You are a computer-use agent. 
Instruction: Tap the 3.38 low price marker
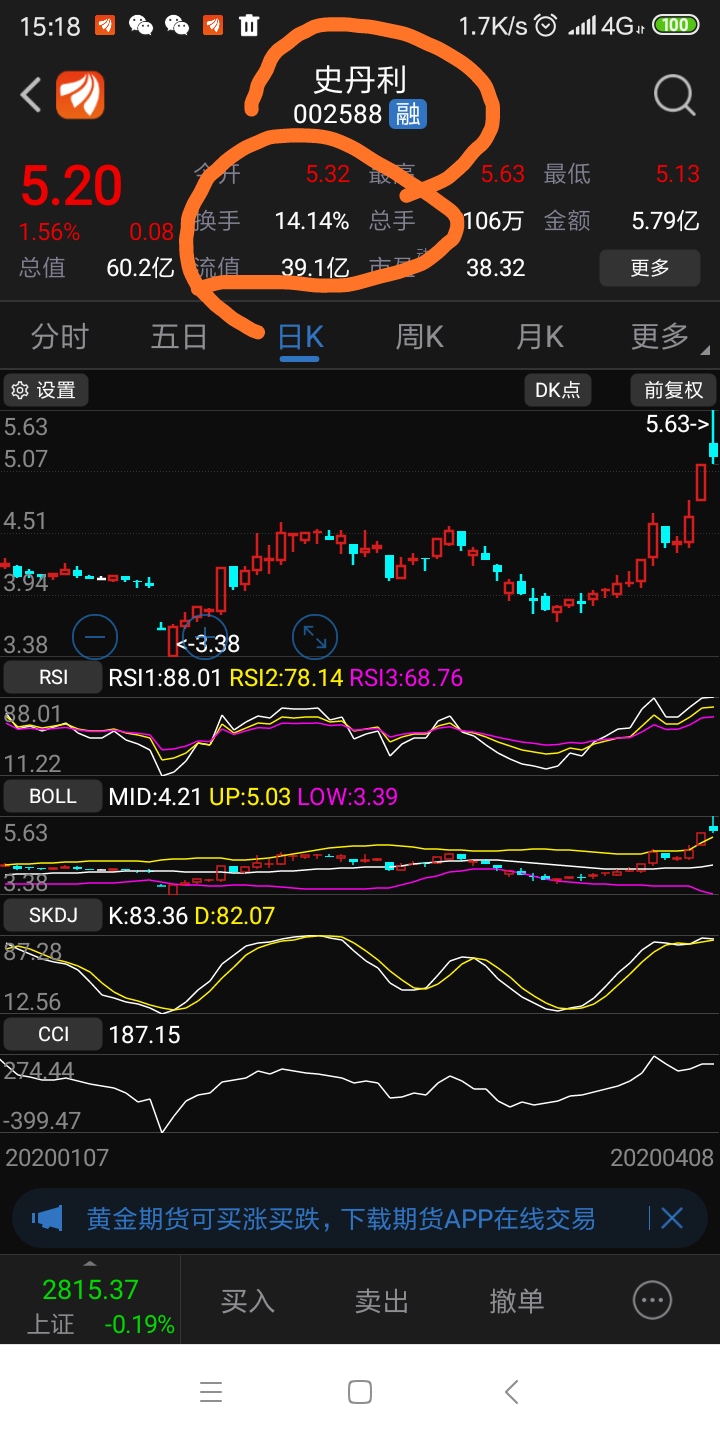(x=208, y=644)
